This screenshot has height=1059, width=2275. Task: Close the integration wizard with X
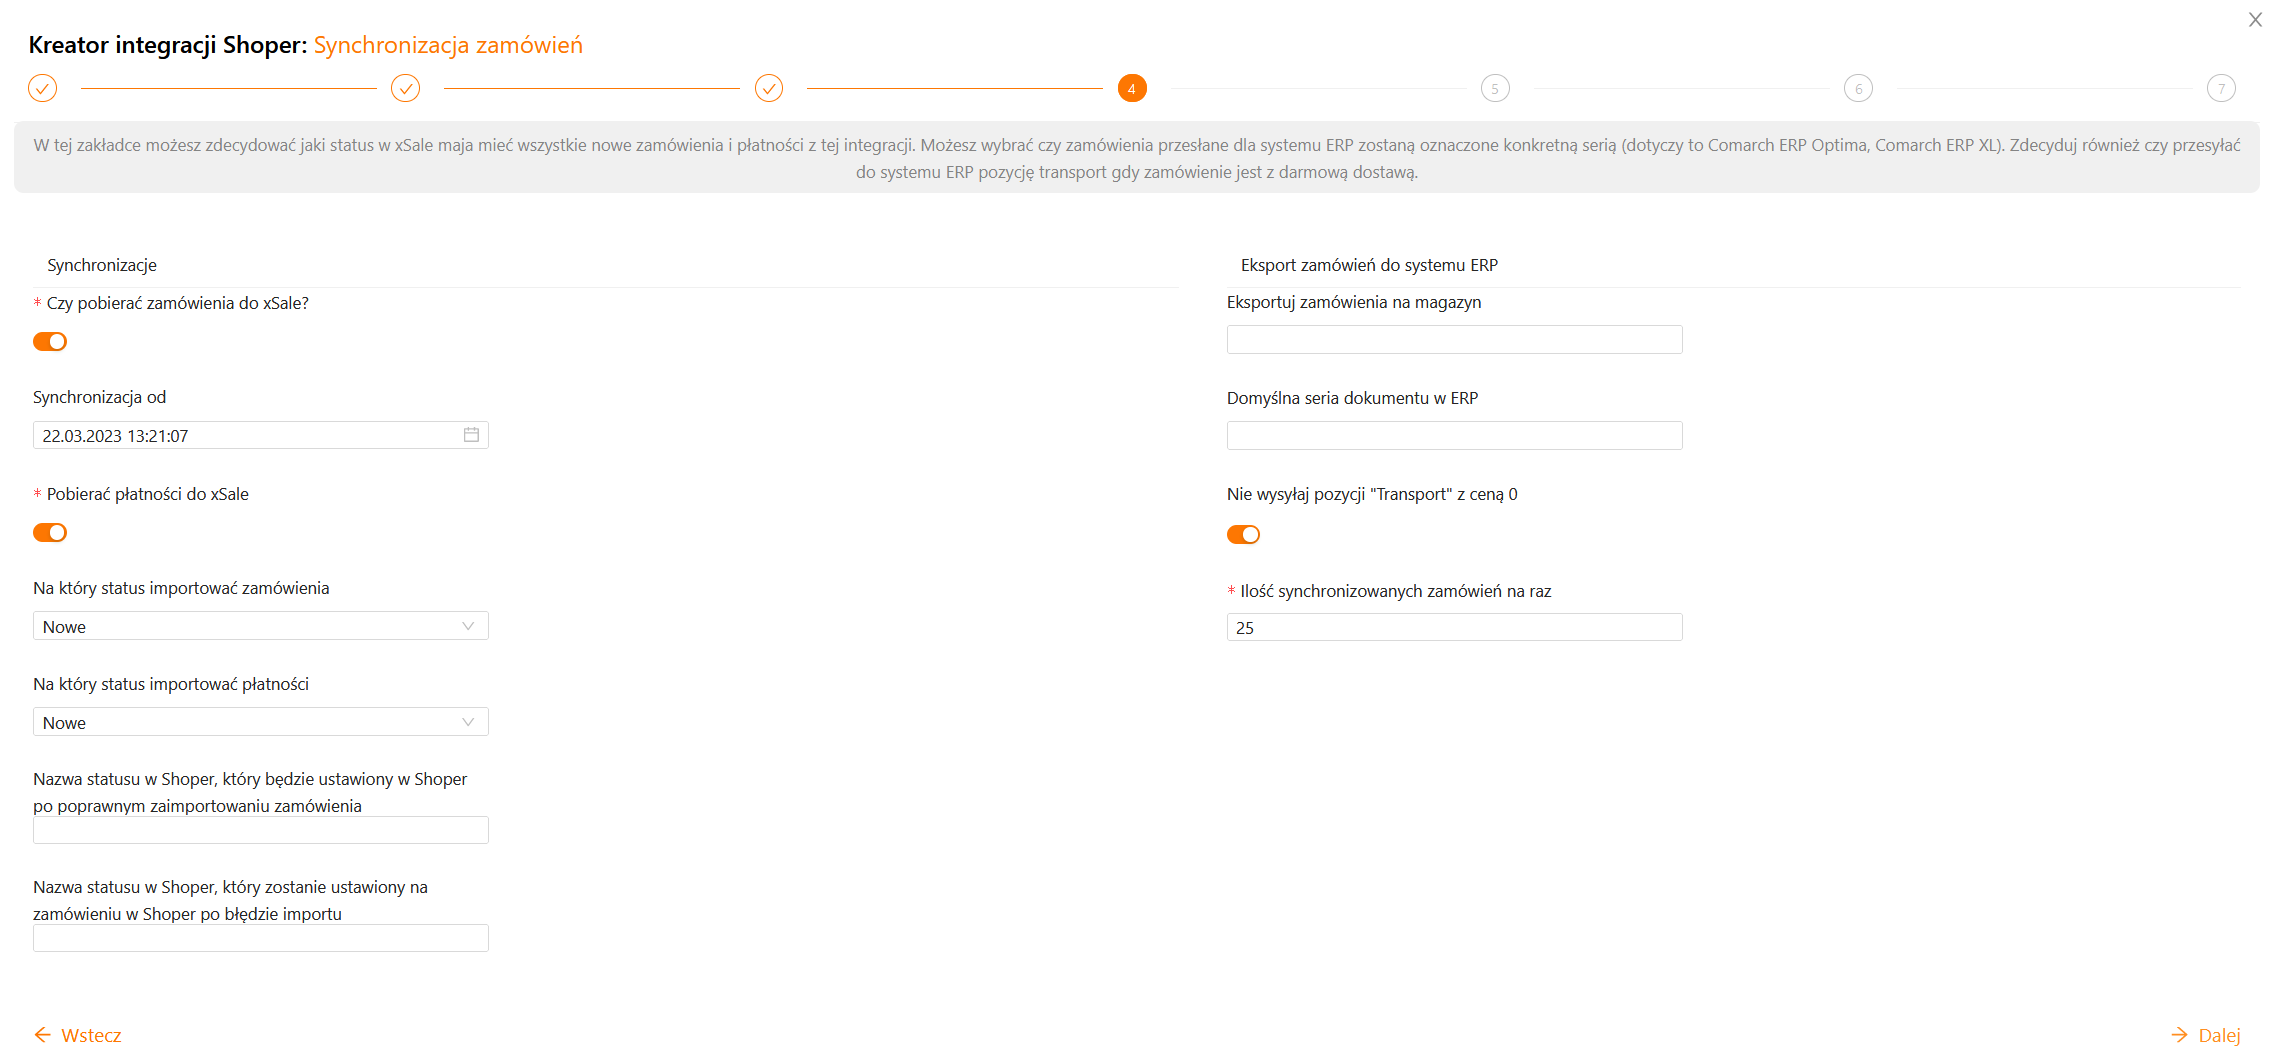point(2254,20)
